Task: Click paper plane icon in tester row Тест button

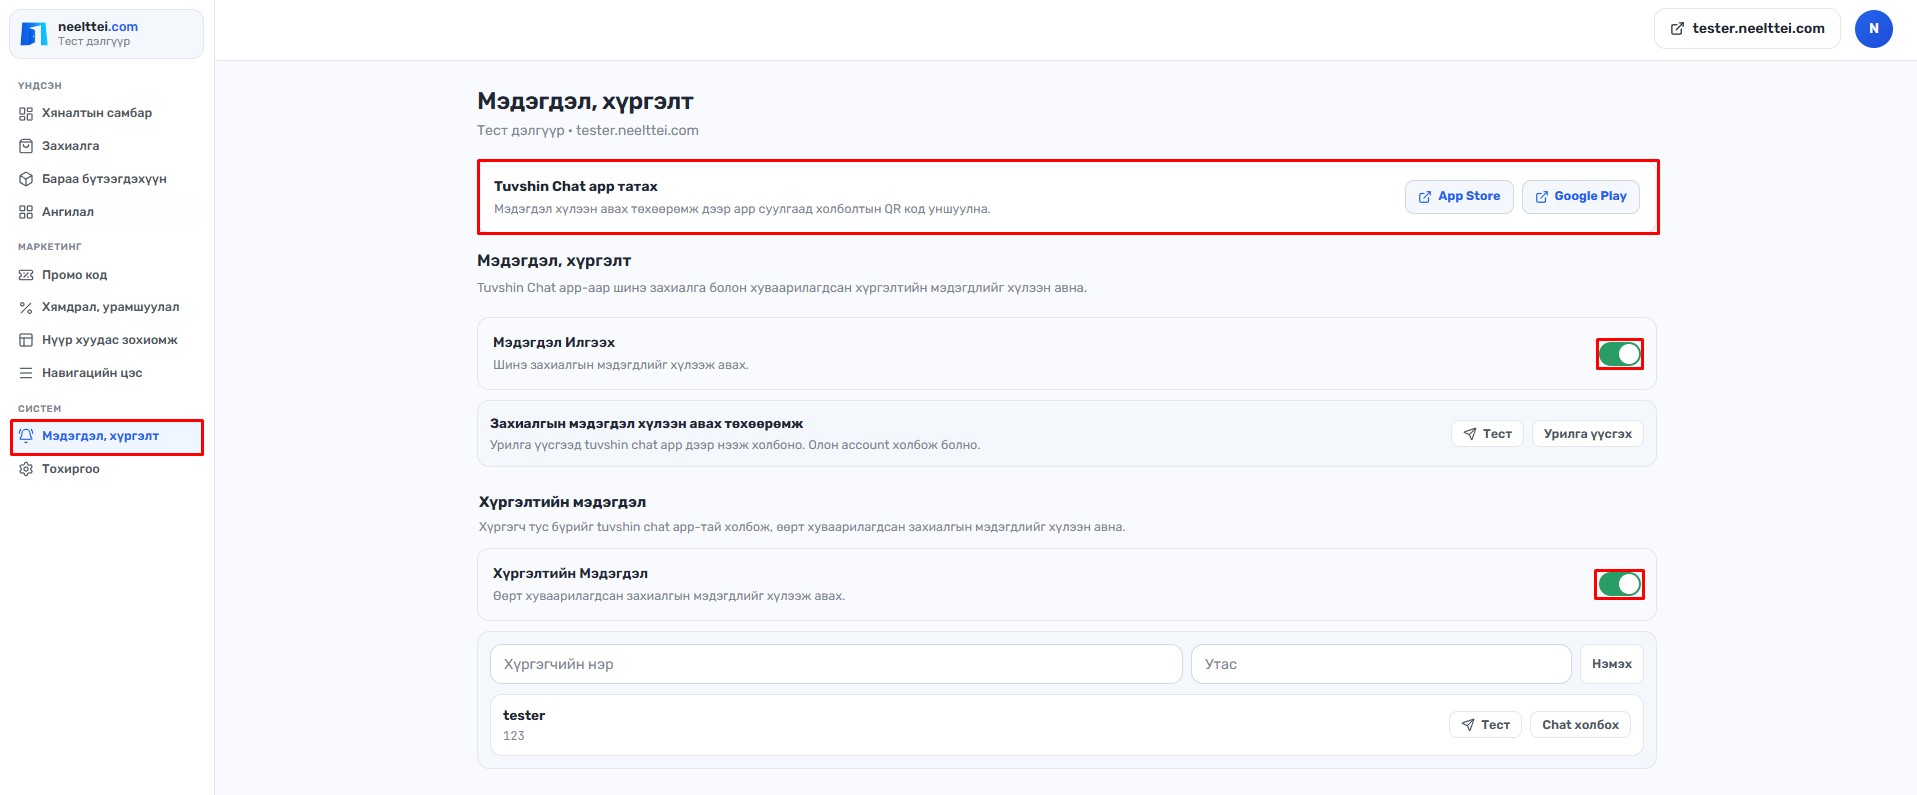Action: click(x=1467, y=725)
